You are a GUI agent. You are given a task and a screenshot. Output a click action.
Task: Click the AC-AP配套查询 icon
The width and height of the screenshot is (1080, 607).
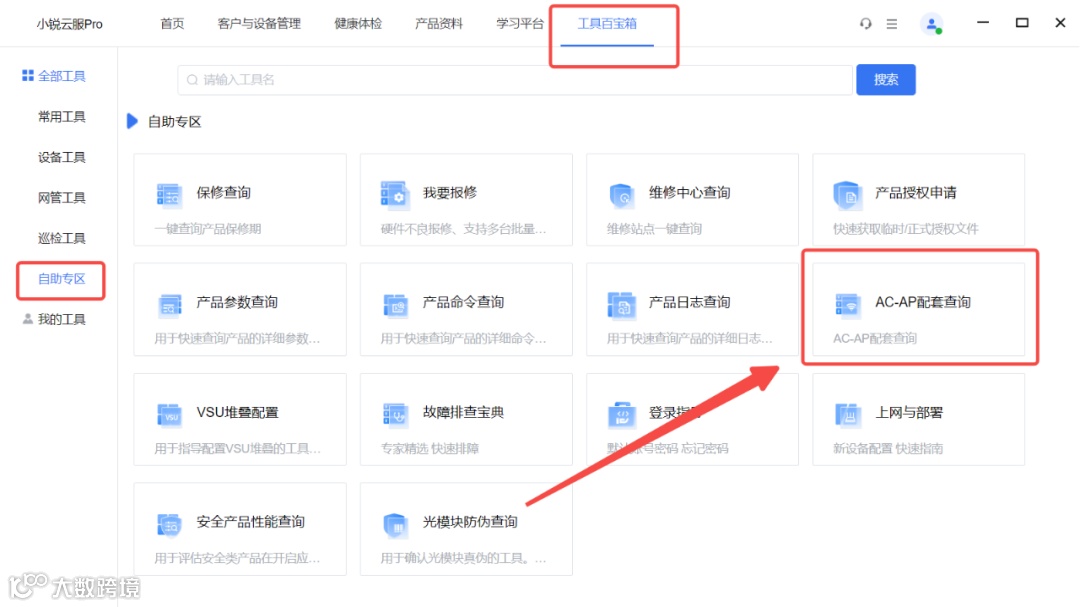(848, 305)
